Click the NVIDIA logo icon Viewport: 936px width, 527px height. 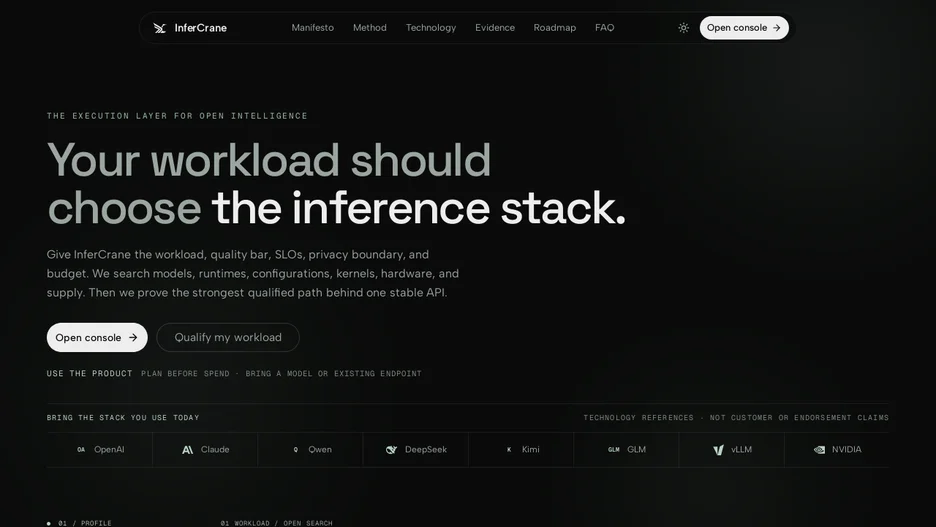(x=820, y=449)
